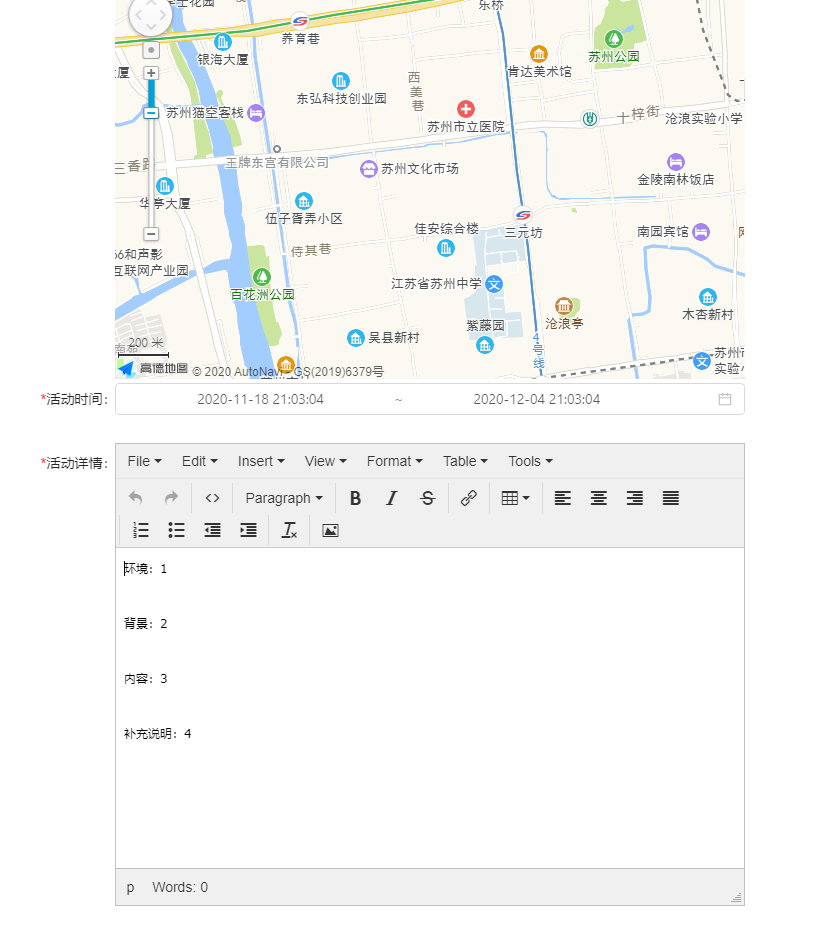Open the Tools menu

(x=530, y=461)
